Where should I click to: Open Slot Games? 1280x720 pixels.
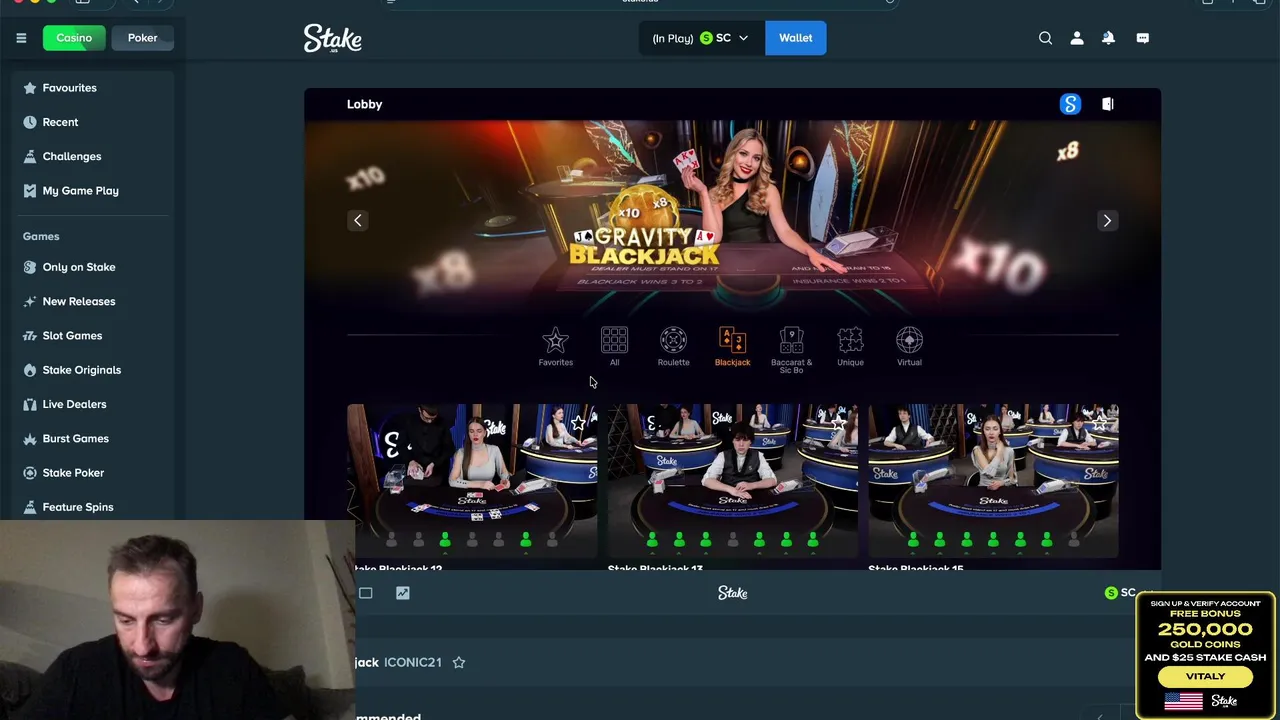click(92, 335)
